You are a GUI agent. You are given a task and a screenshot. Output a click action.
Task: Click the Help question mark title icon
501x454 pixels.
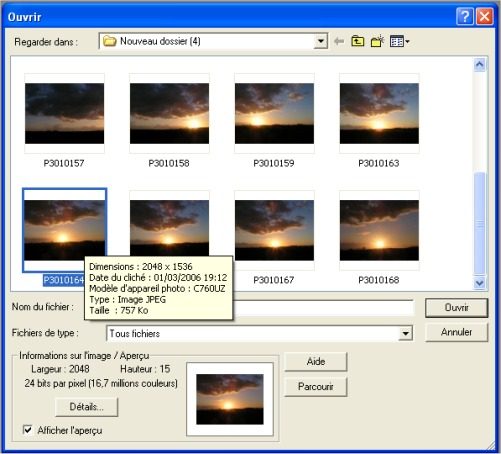[464, 16]
